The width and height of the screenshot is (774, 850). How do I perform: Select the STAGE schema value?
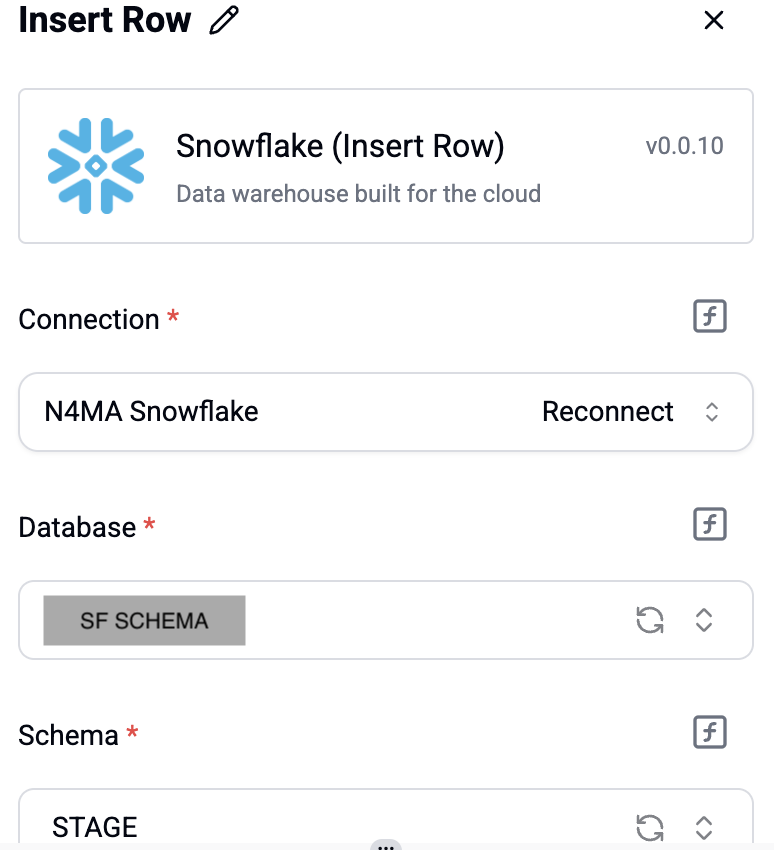point(95,827)
